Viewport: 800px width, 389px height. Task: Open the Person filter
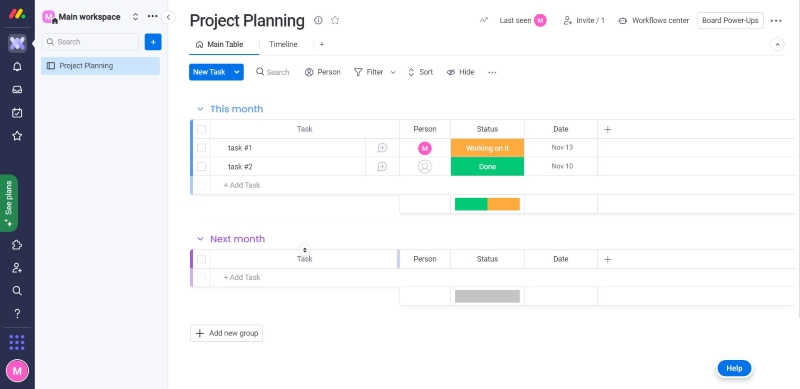tap(322, 72)
